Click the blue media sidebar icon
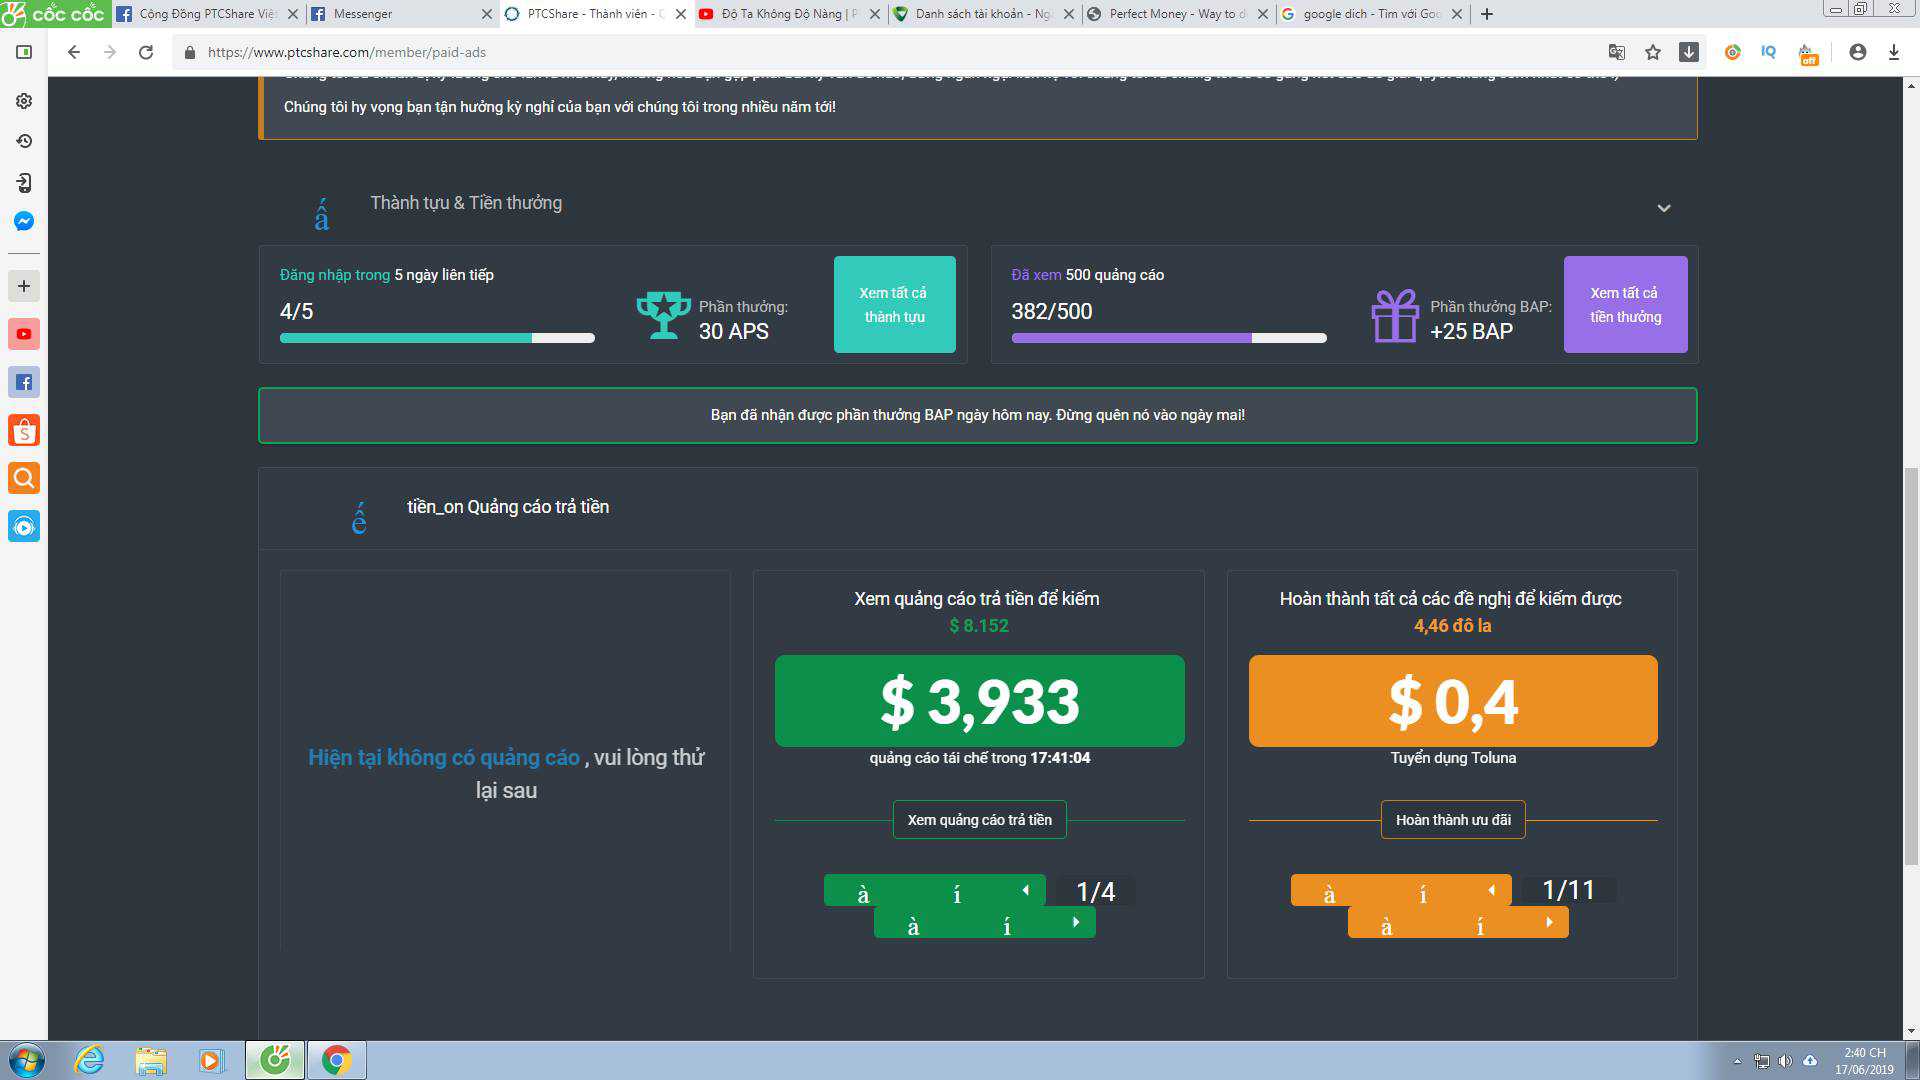 (x=24, y=526)
